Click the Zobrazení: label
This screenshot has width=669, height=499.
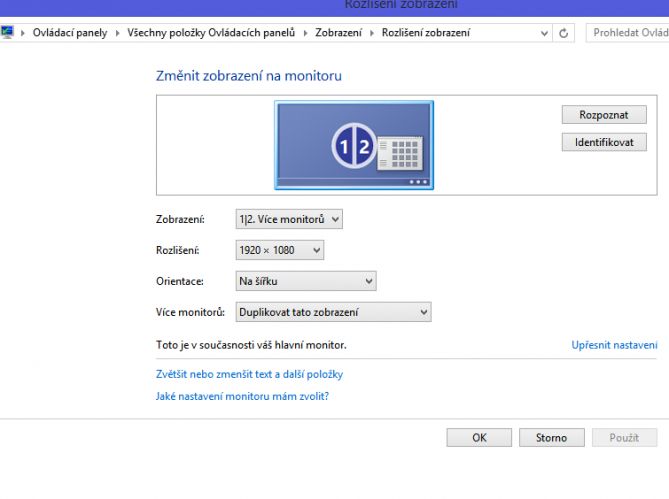[180, 219]
